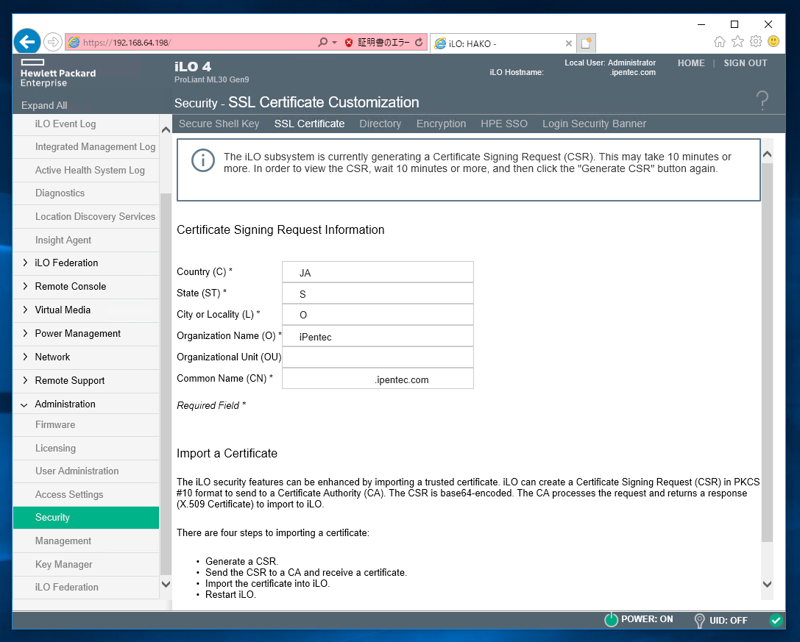This screenshot has width=800, height=642.
Task: Click the browser address bar URL
Action: (x=127, y=42)
